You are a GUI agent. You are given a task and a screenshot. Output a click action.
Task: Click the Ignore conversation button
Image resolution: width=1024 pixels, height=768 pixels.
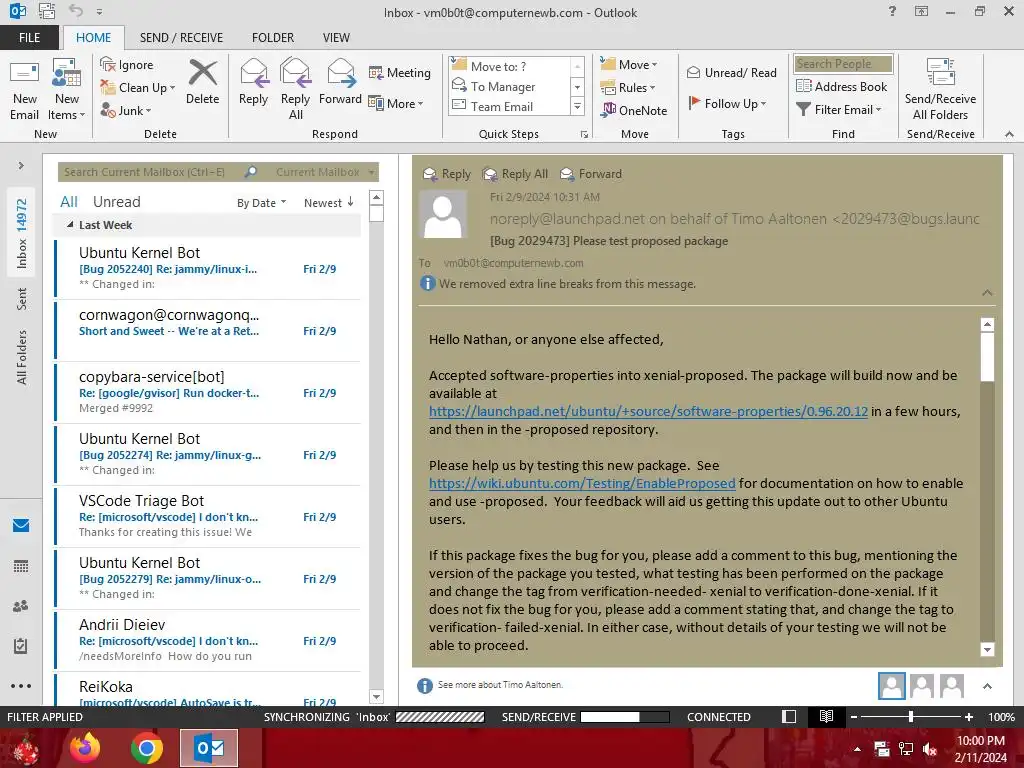[127, 65]
